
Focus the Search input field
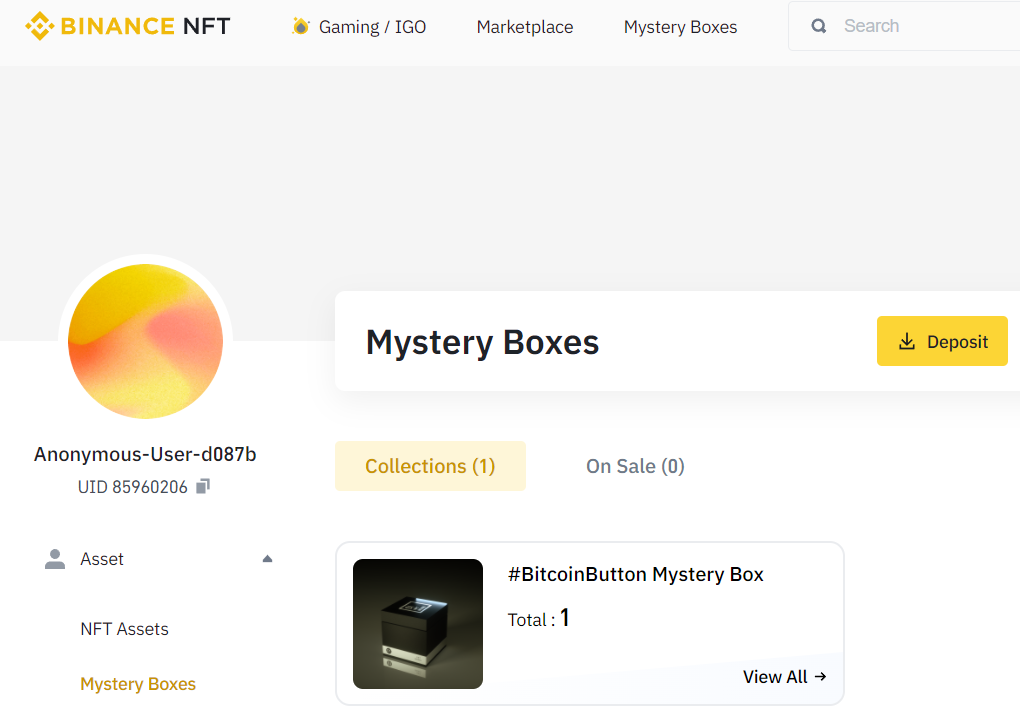pyautogui.click(x=904, y=26)
